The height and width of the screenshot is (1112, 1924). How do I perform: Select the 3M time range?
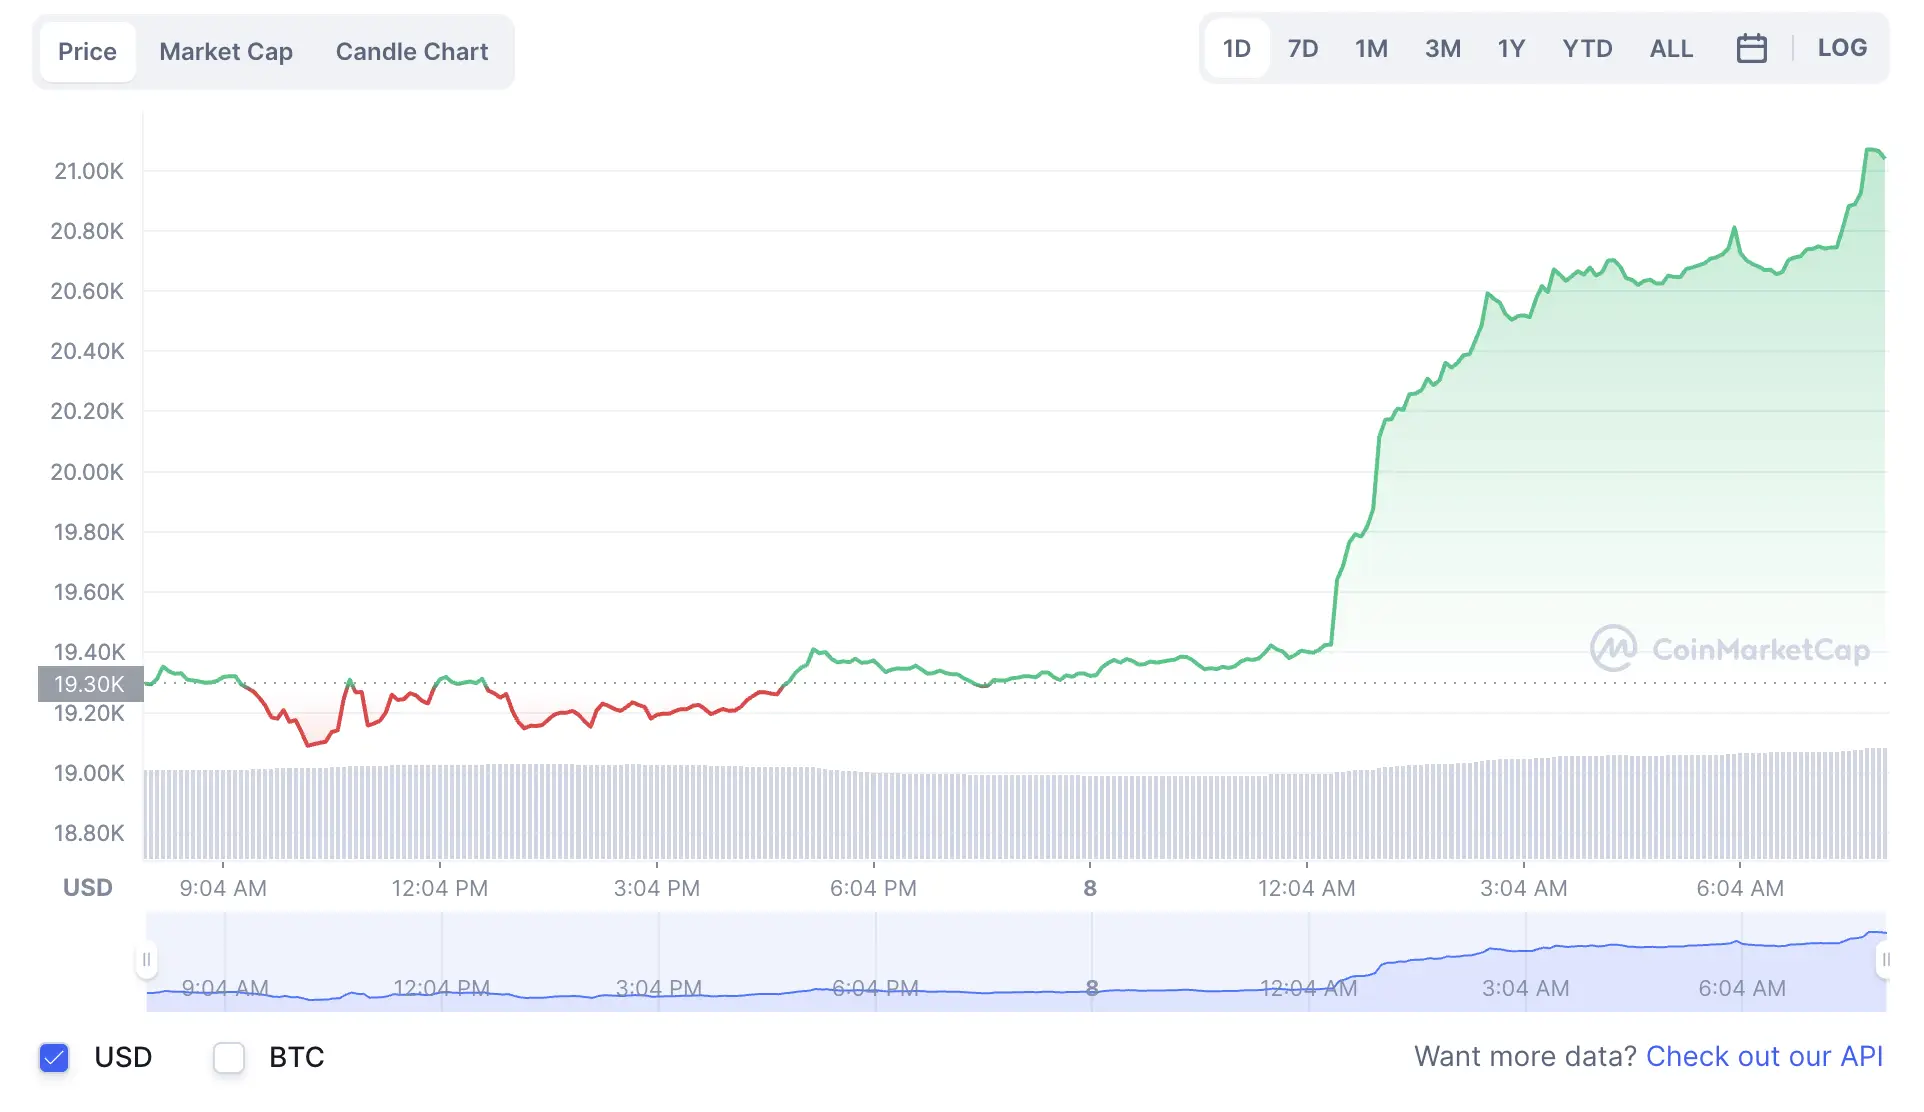point(1443,48)
